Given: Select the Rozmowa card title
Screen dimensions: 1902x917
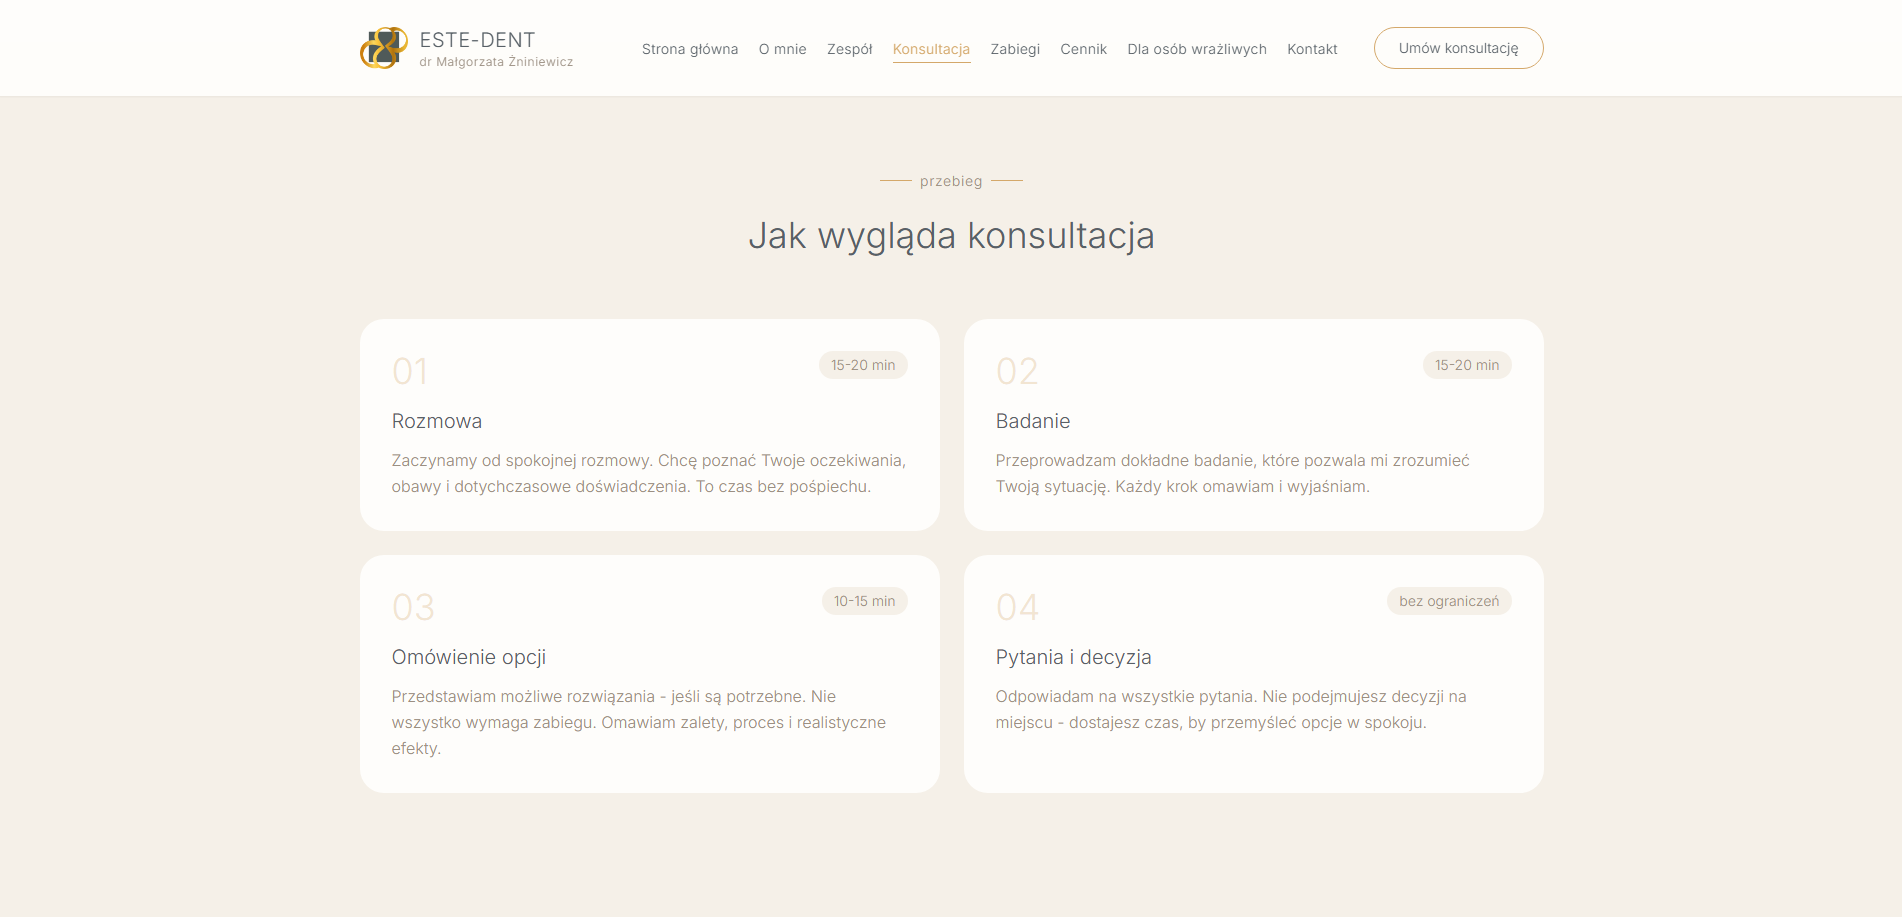Looking at the screenshot, I should [x=437, y=421].
